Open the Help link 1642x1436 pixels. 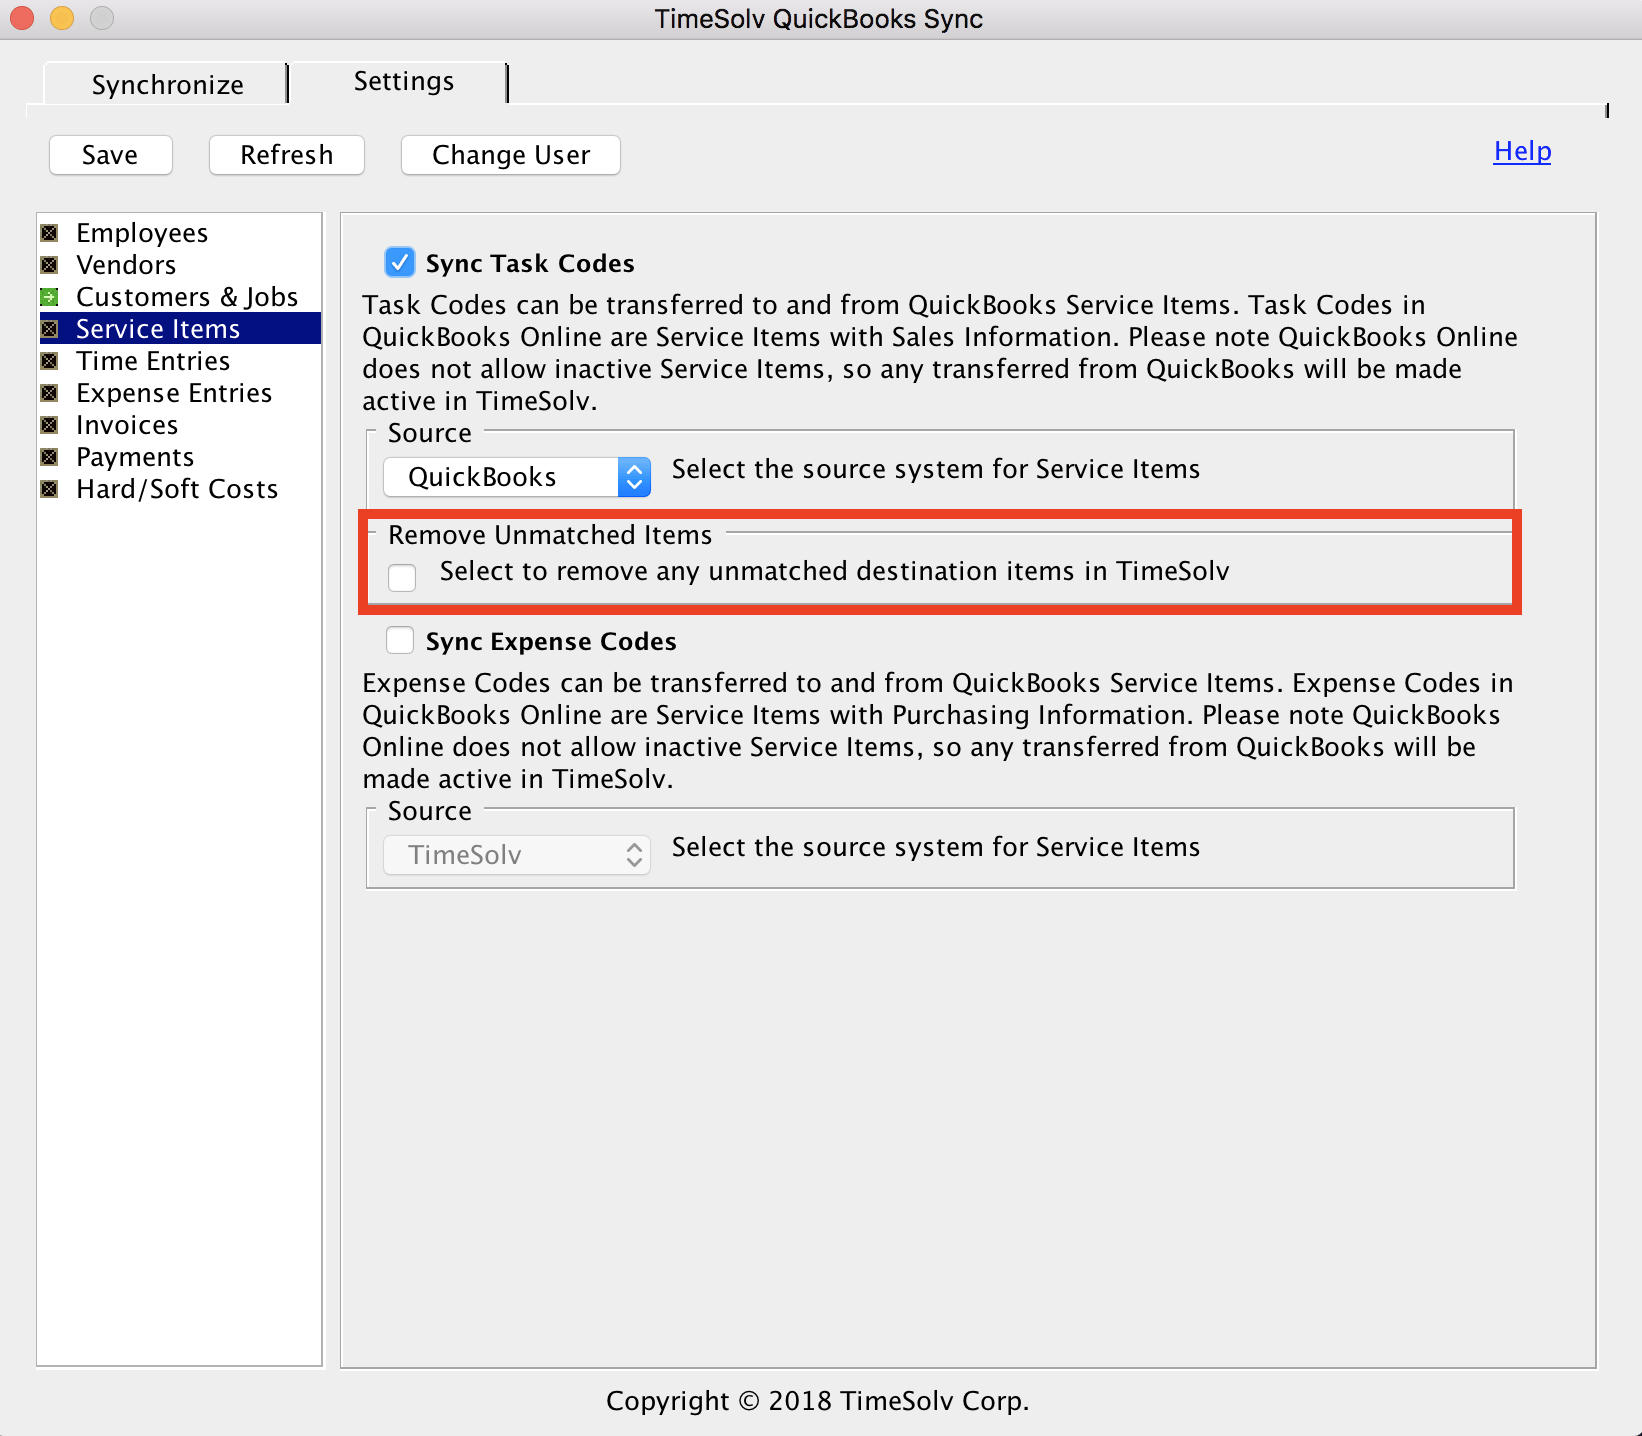[1521, 151]
